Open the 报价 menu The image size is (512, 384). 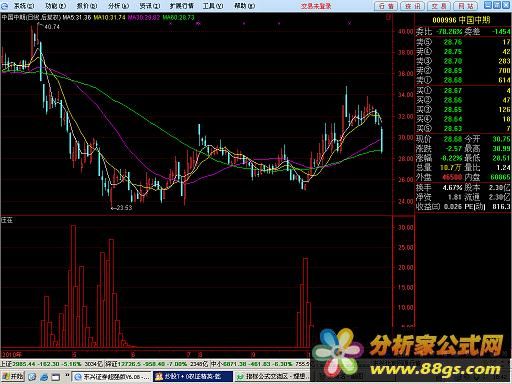pos(87,6)
